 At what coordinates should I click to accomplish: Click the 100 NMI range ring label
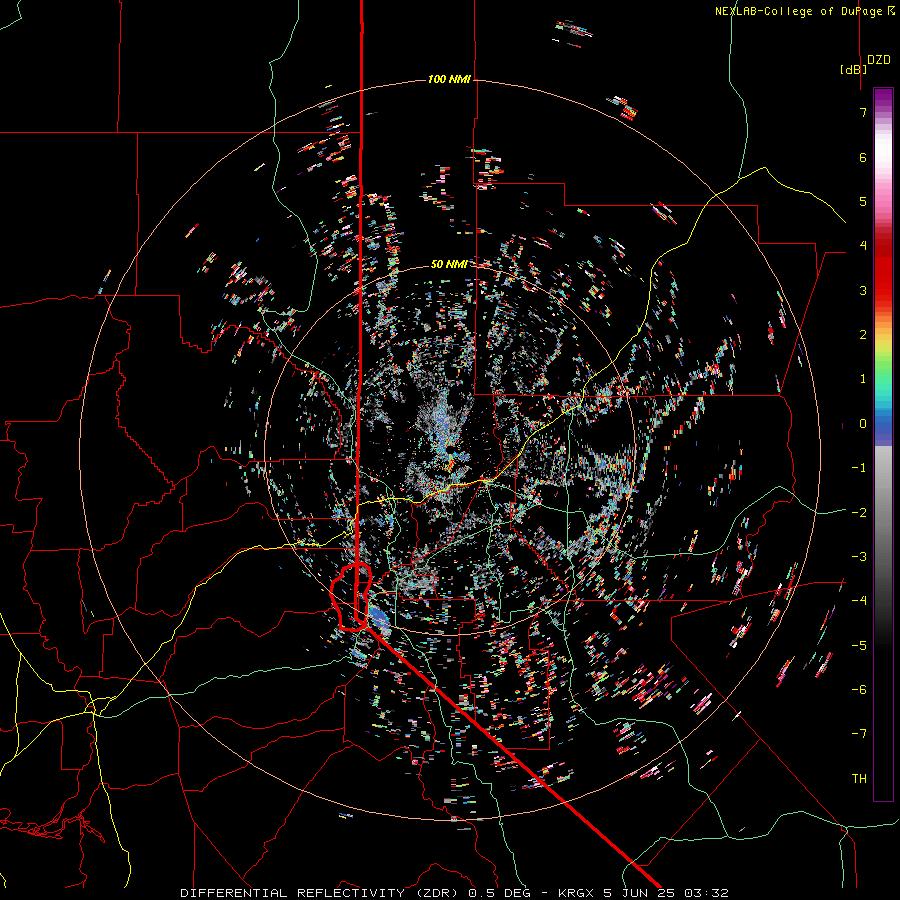tap(449, 79)
